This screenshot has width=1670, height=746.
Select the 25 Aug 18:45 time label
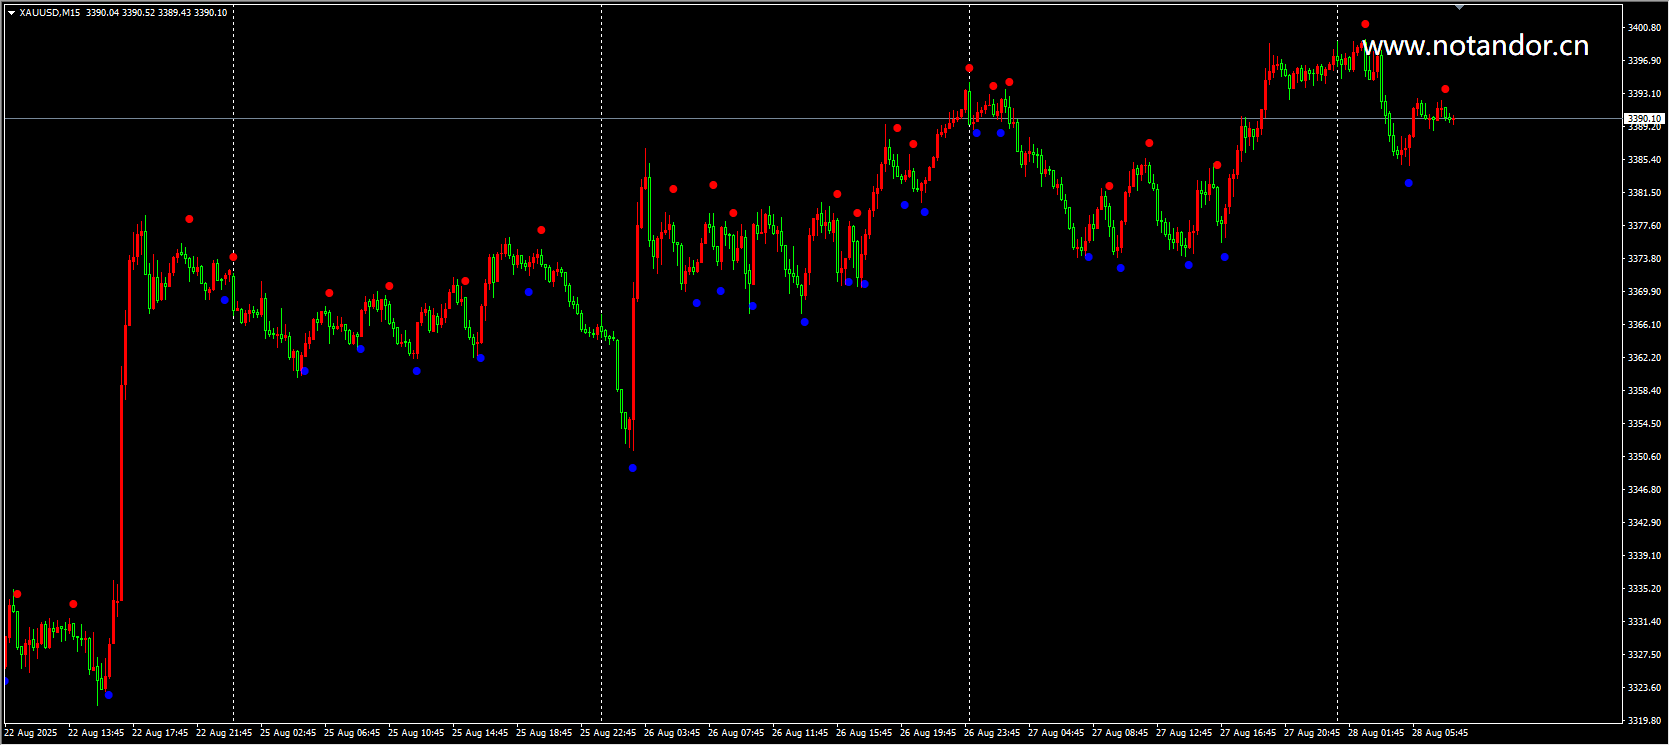click(544, 733)
